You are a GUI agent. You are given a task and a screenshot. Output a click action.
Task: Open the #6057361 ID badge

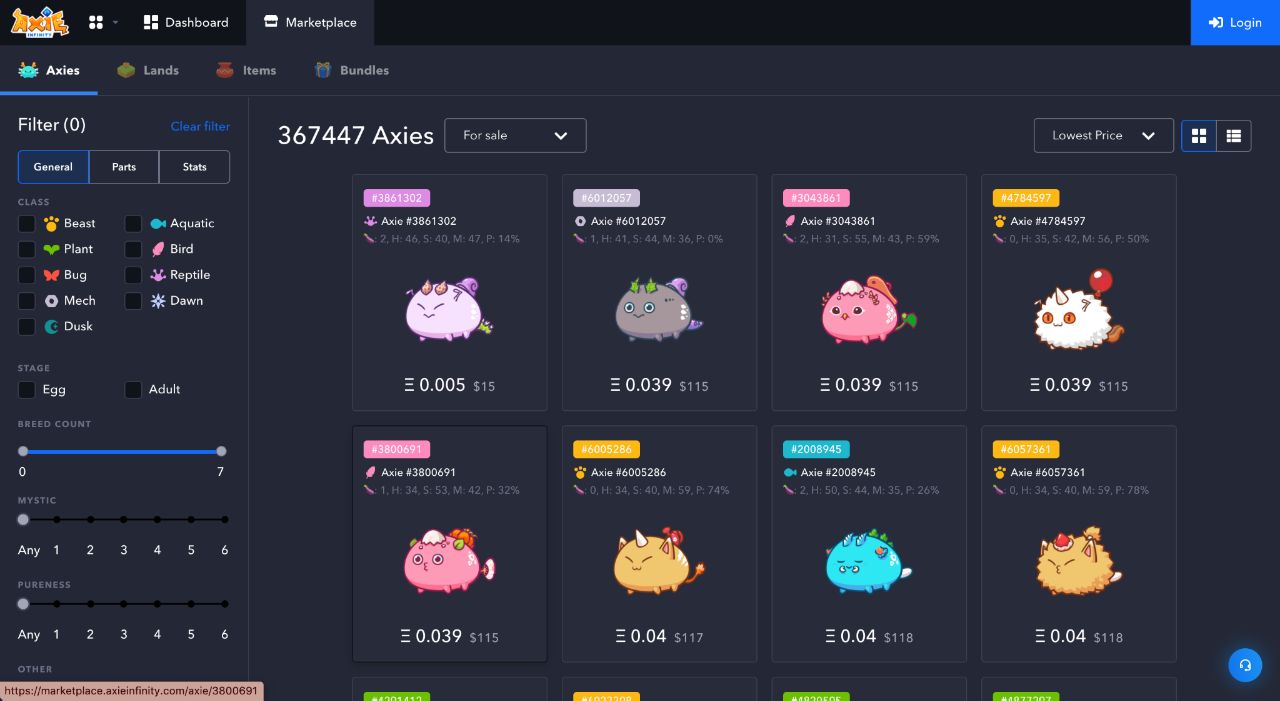coord(1026,449)
